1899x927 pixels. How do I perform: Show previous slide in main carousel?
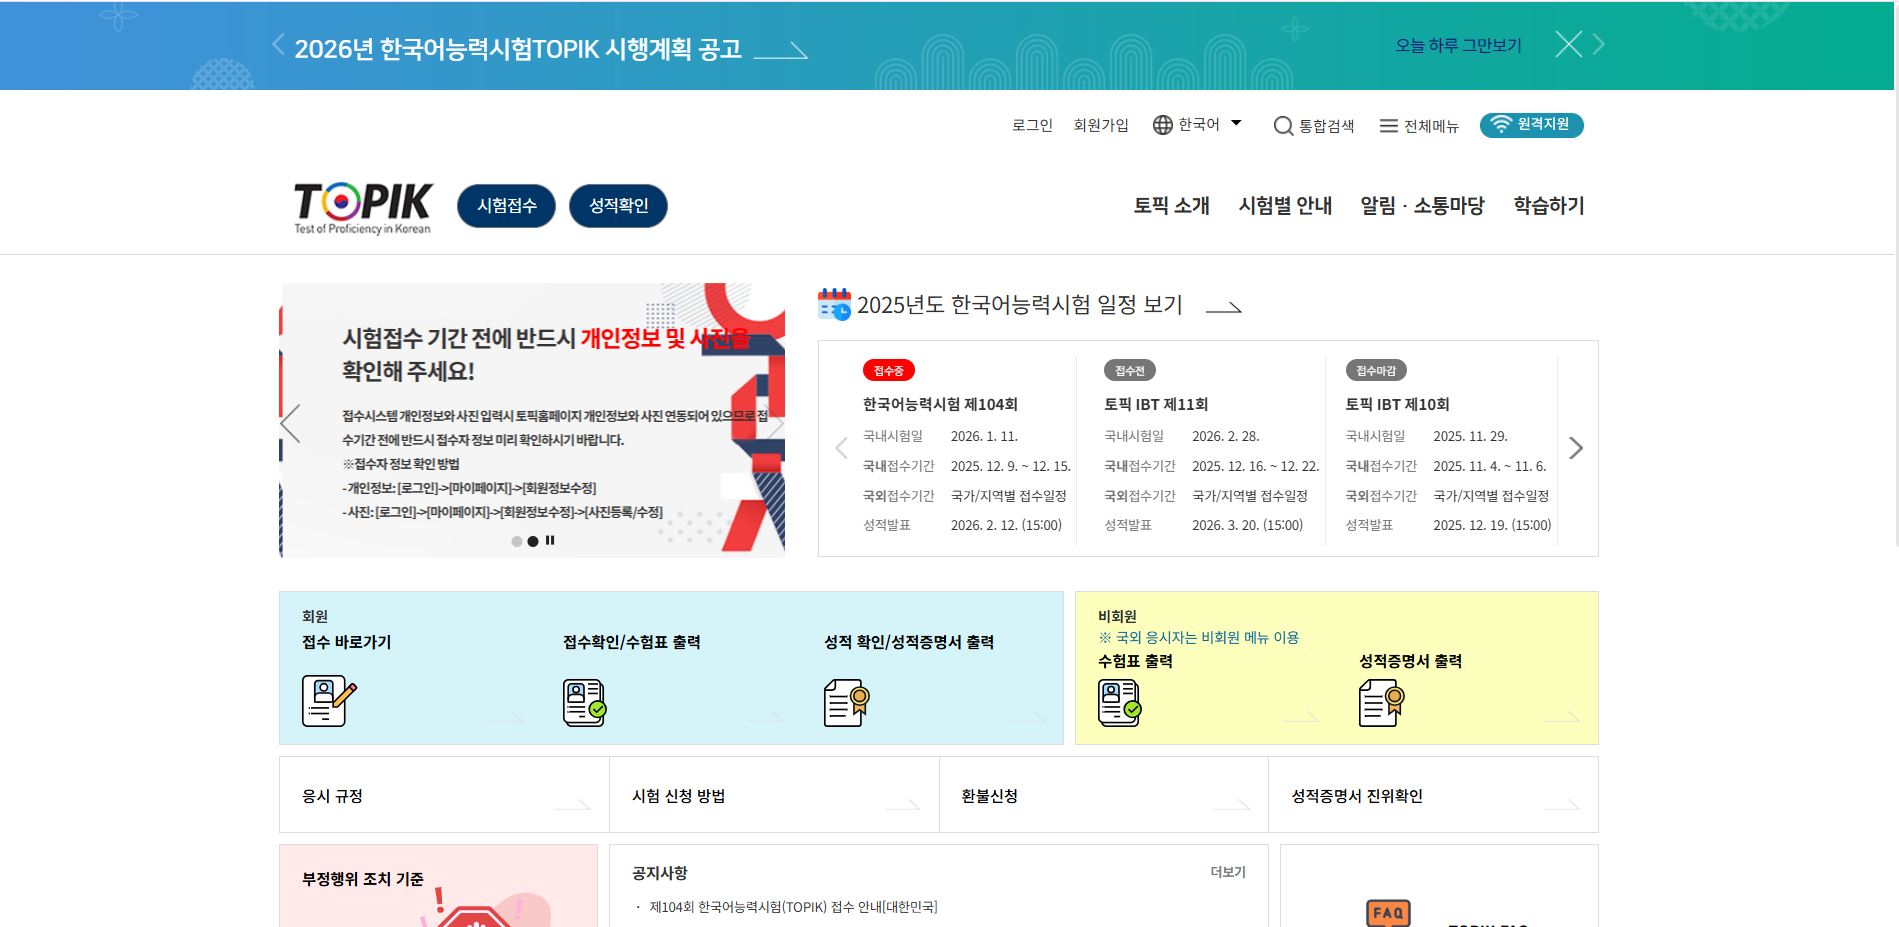coord(290,423)
